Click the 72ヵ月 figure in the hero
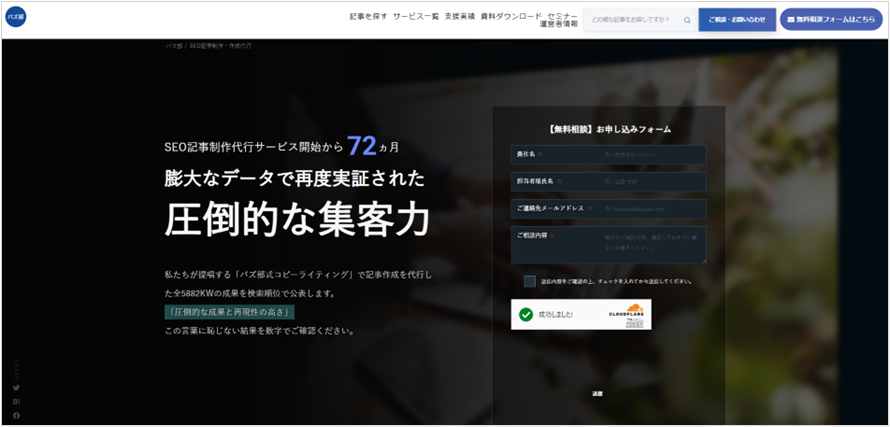890x427 pixels. click(373, 146)
